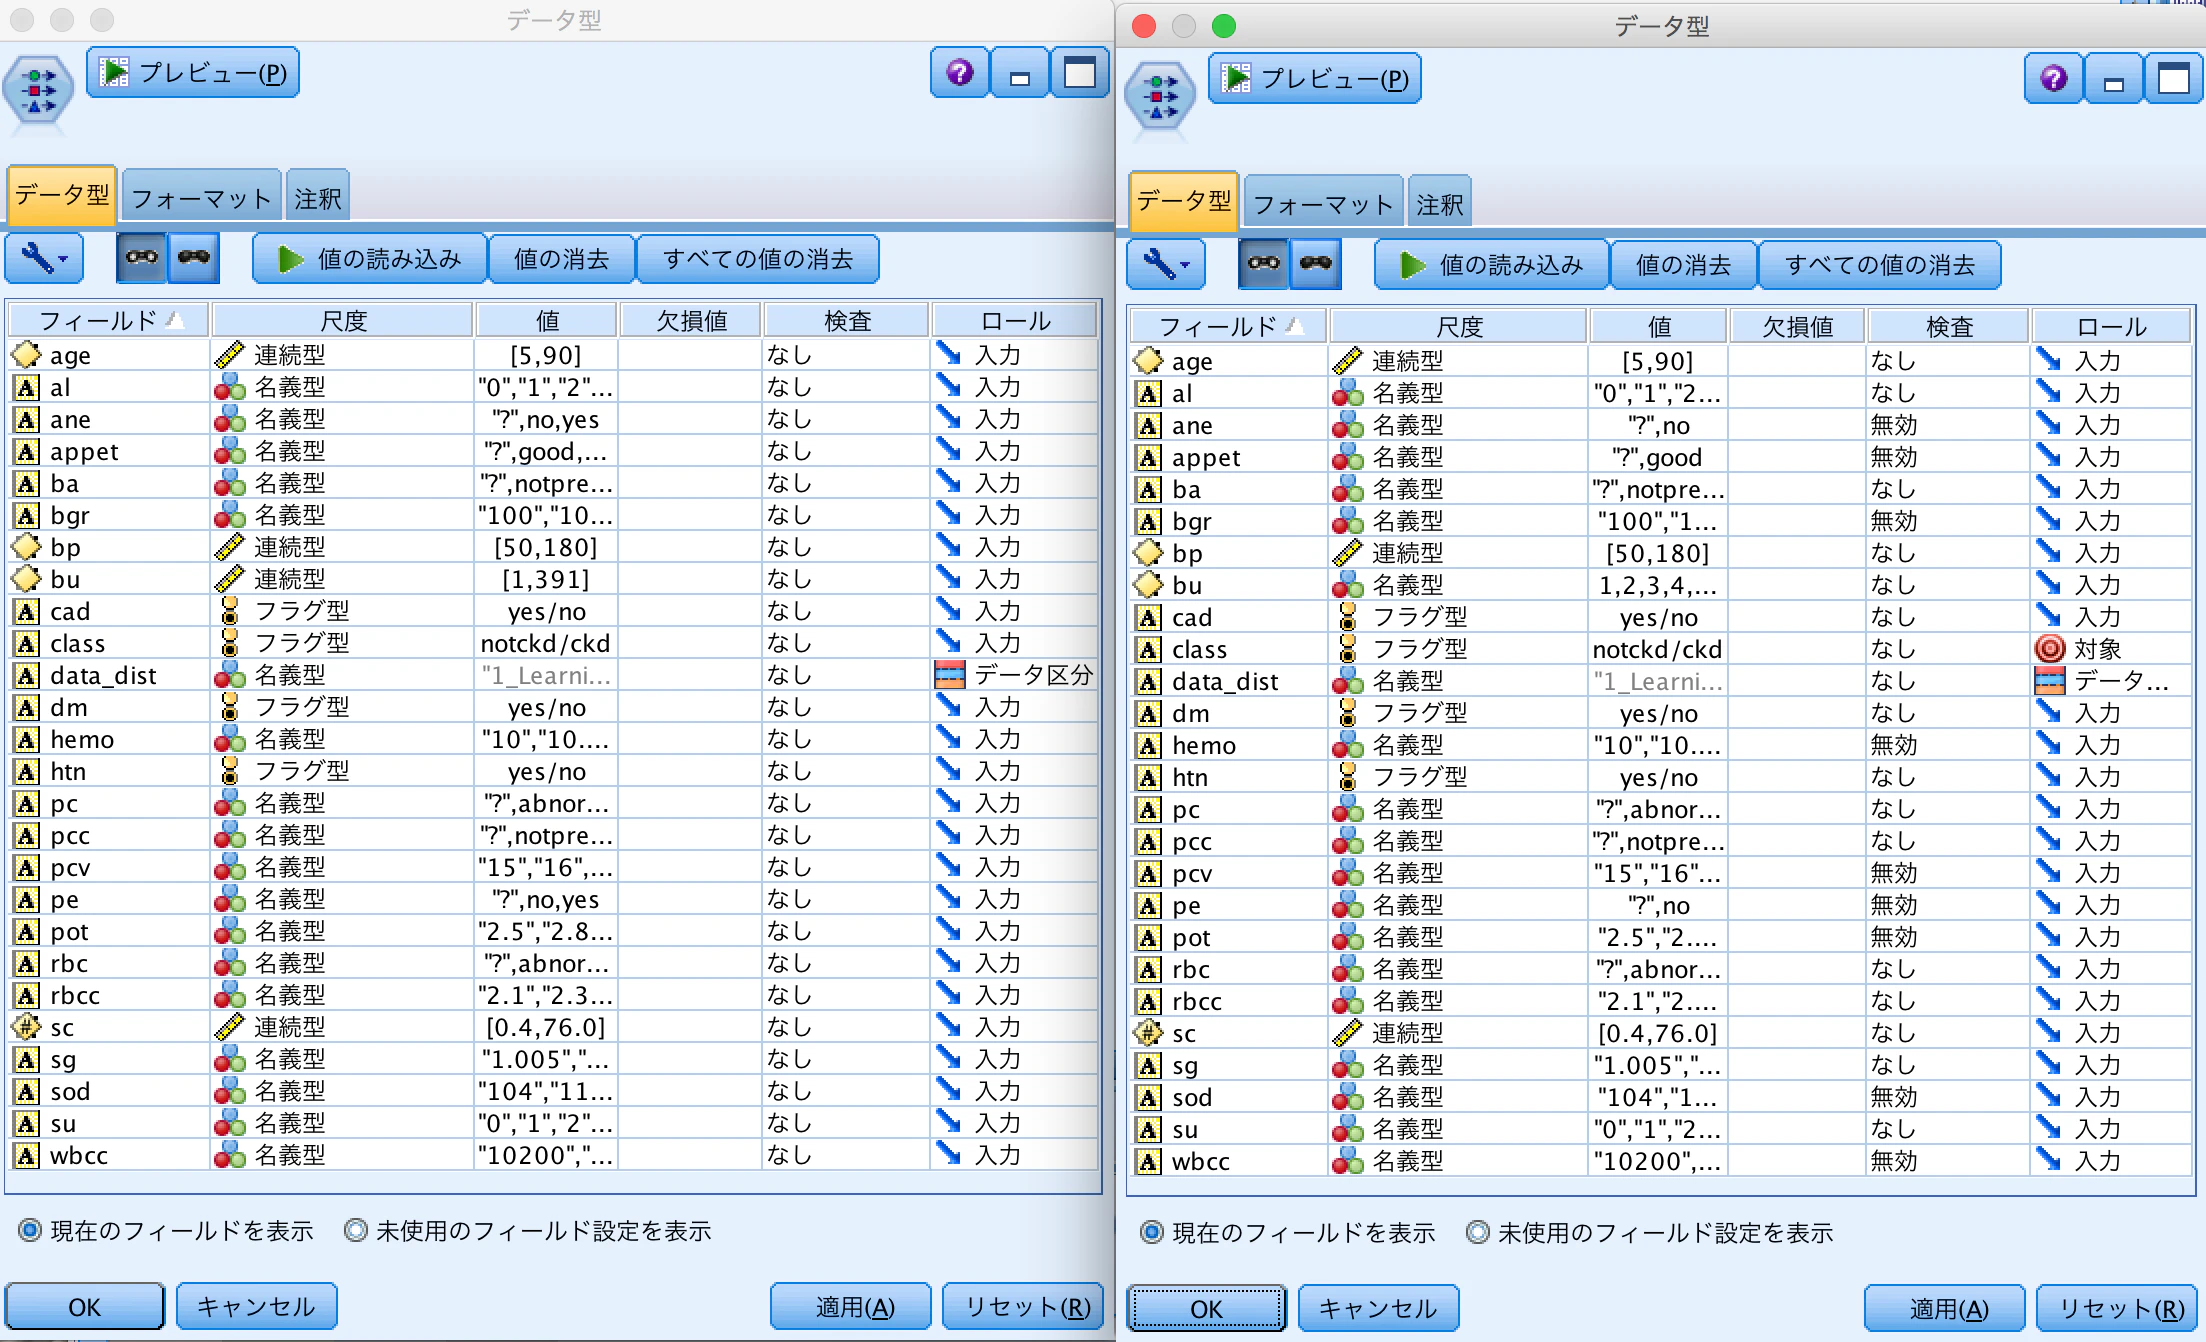This screenshot has height=1342, width=2206.
Task: Click リセット(R) button in left window
Action: pos(1023,1307)
